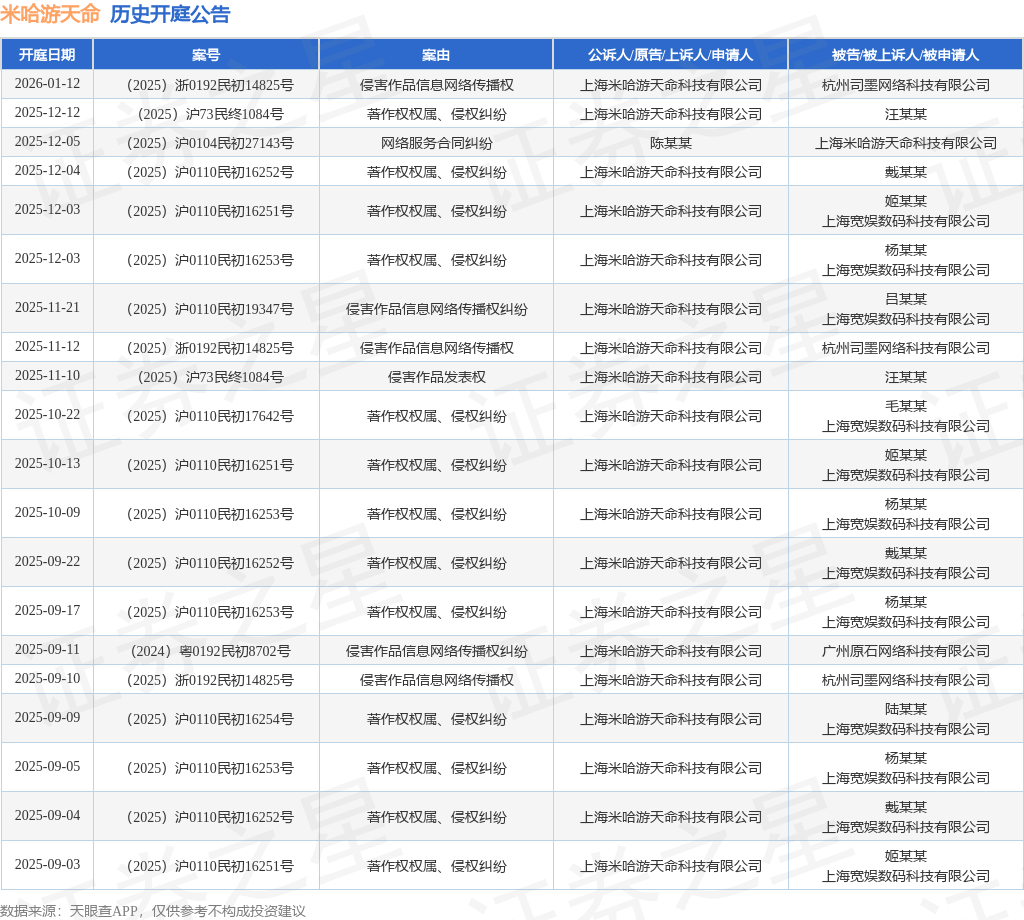The height and width of the screenshot is (920, 1024).
Task: Open case number (2024)粤0192民初8702号
Action: pyautogui.click(x=206, y=651)
